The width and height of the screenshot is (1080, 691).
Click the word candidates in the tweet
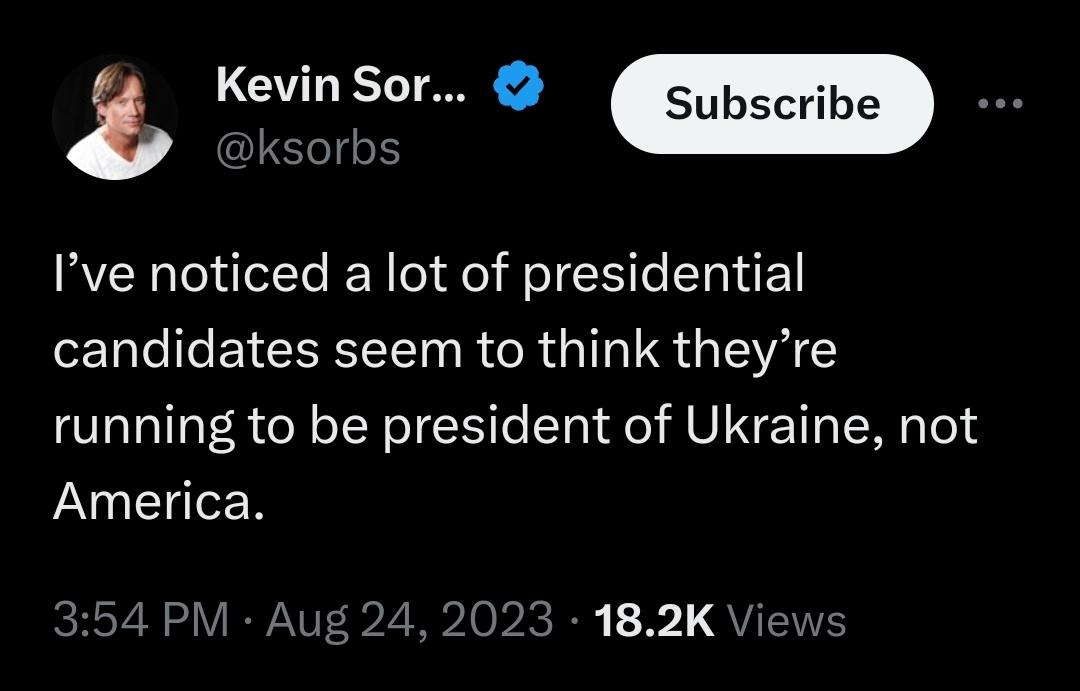187,350
